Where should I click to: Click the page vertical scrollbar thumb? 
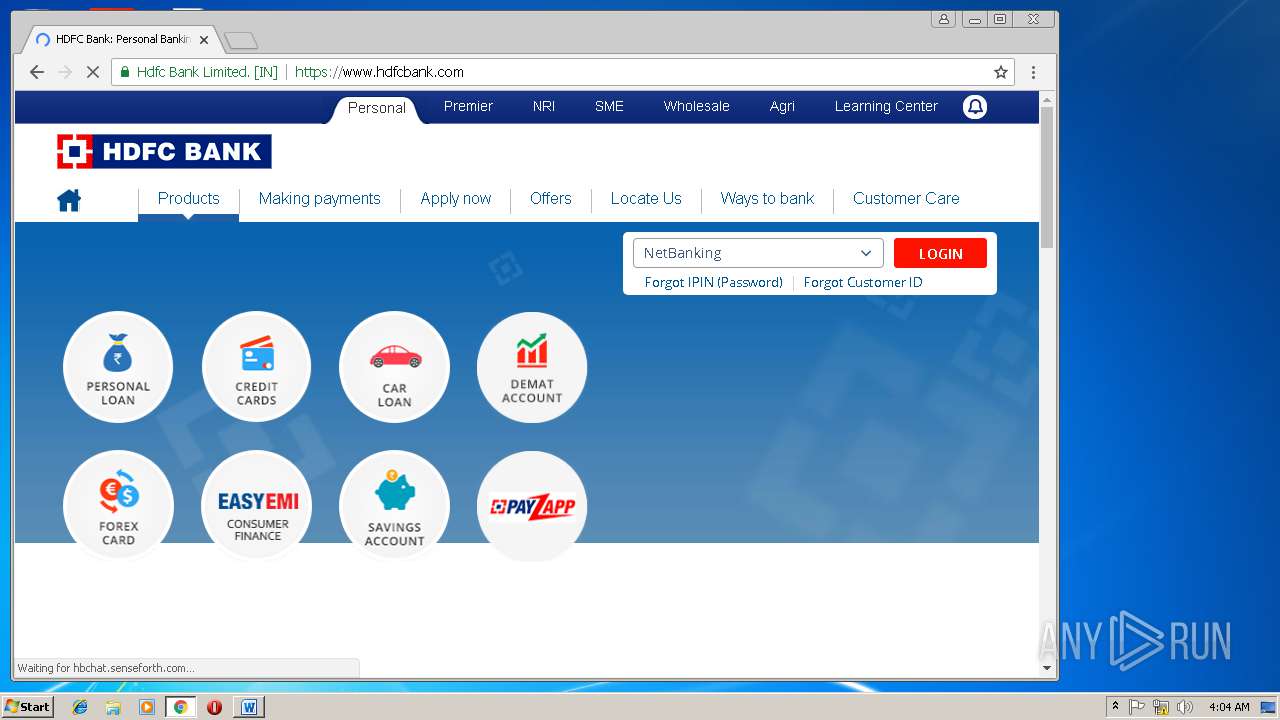1047,177
